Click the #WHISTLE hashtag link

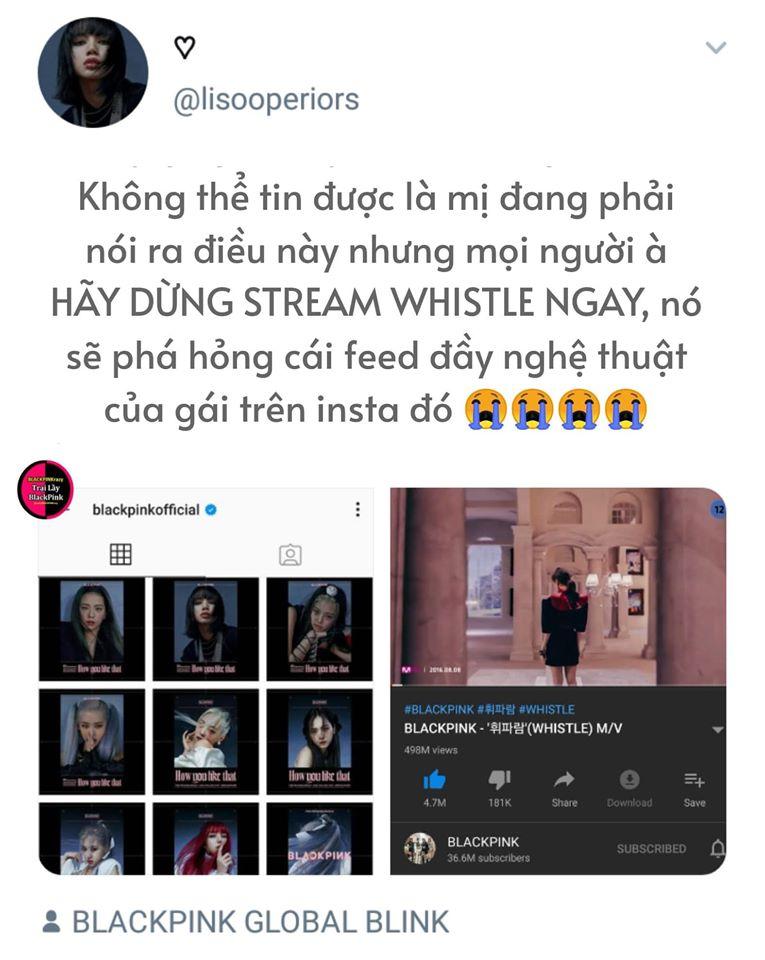547,710
